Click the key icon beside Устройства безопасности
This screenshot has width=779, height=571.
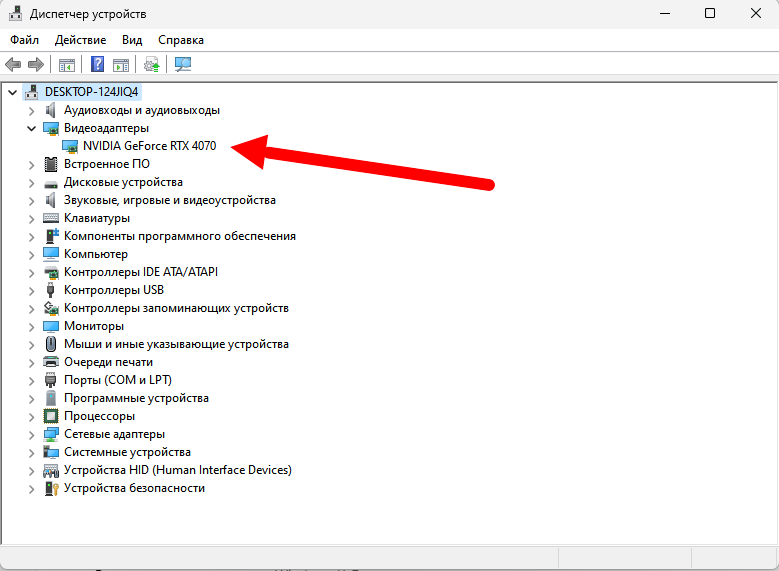(52, 488)
